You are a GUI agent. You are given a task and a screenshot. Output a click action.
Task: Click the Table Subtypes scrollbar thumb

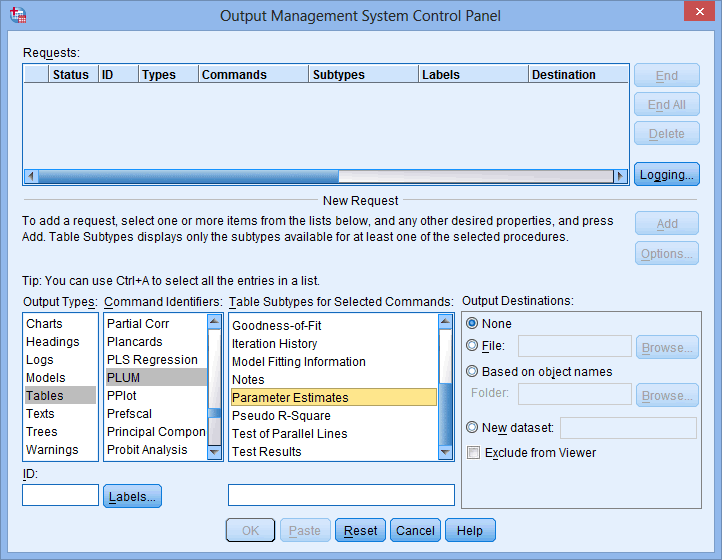(x=445, y=414)
